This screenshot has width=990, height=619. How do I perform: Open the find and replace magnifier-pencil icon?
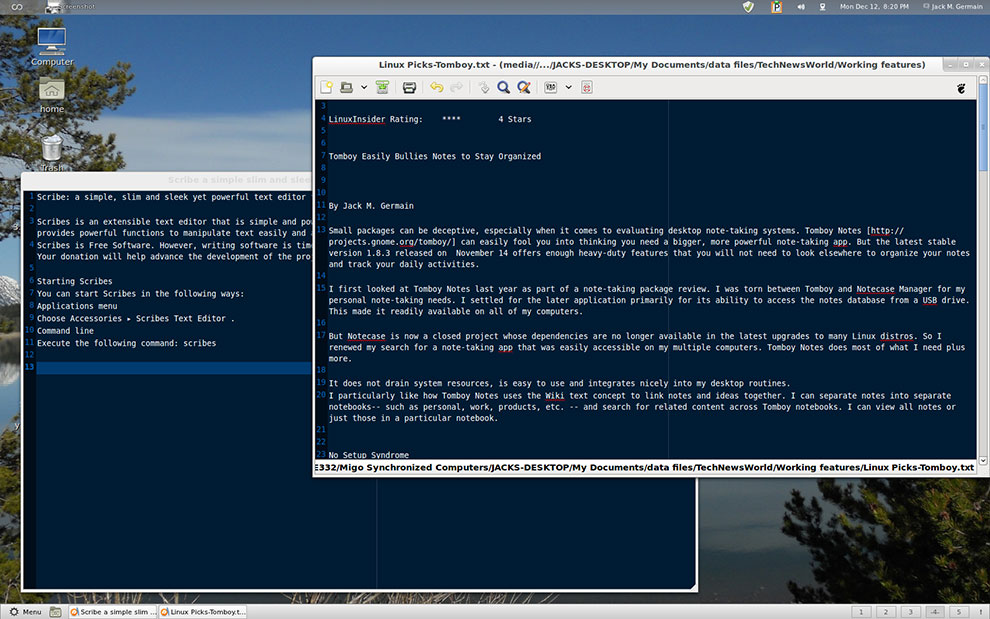tap(523, 87)
